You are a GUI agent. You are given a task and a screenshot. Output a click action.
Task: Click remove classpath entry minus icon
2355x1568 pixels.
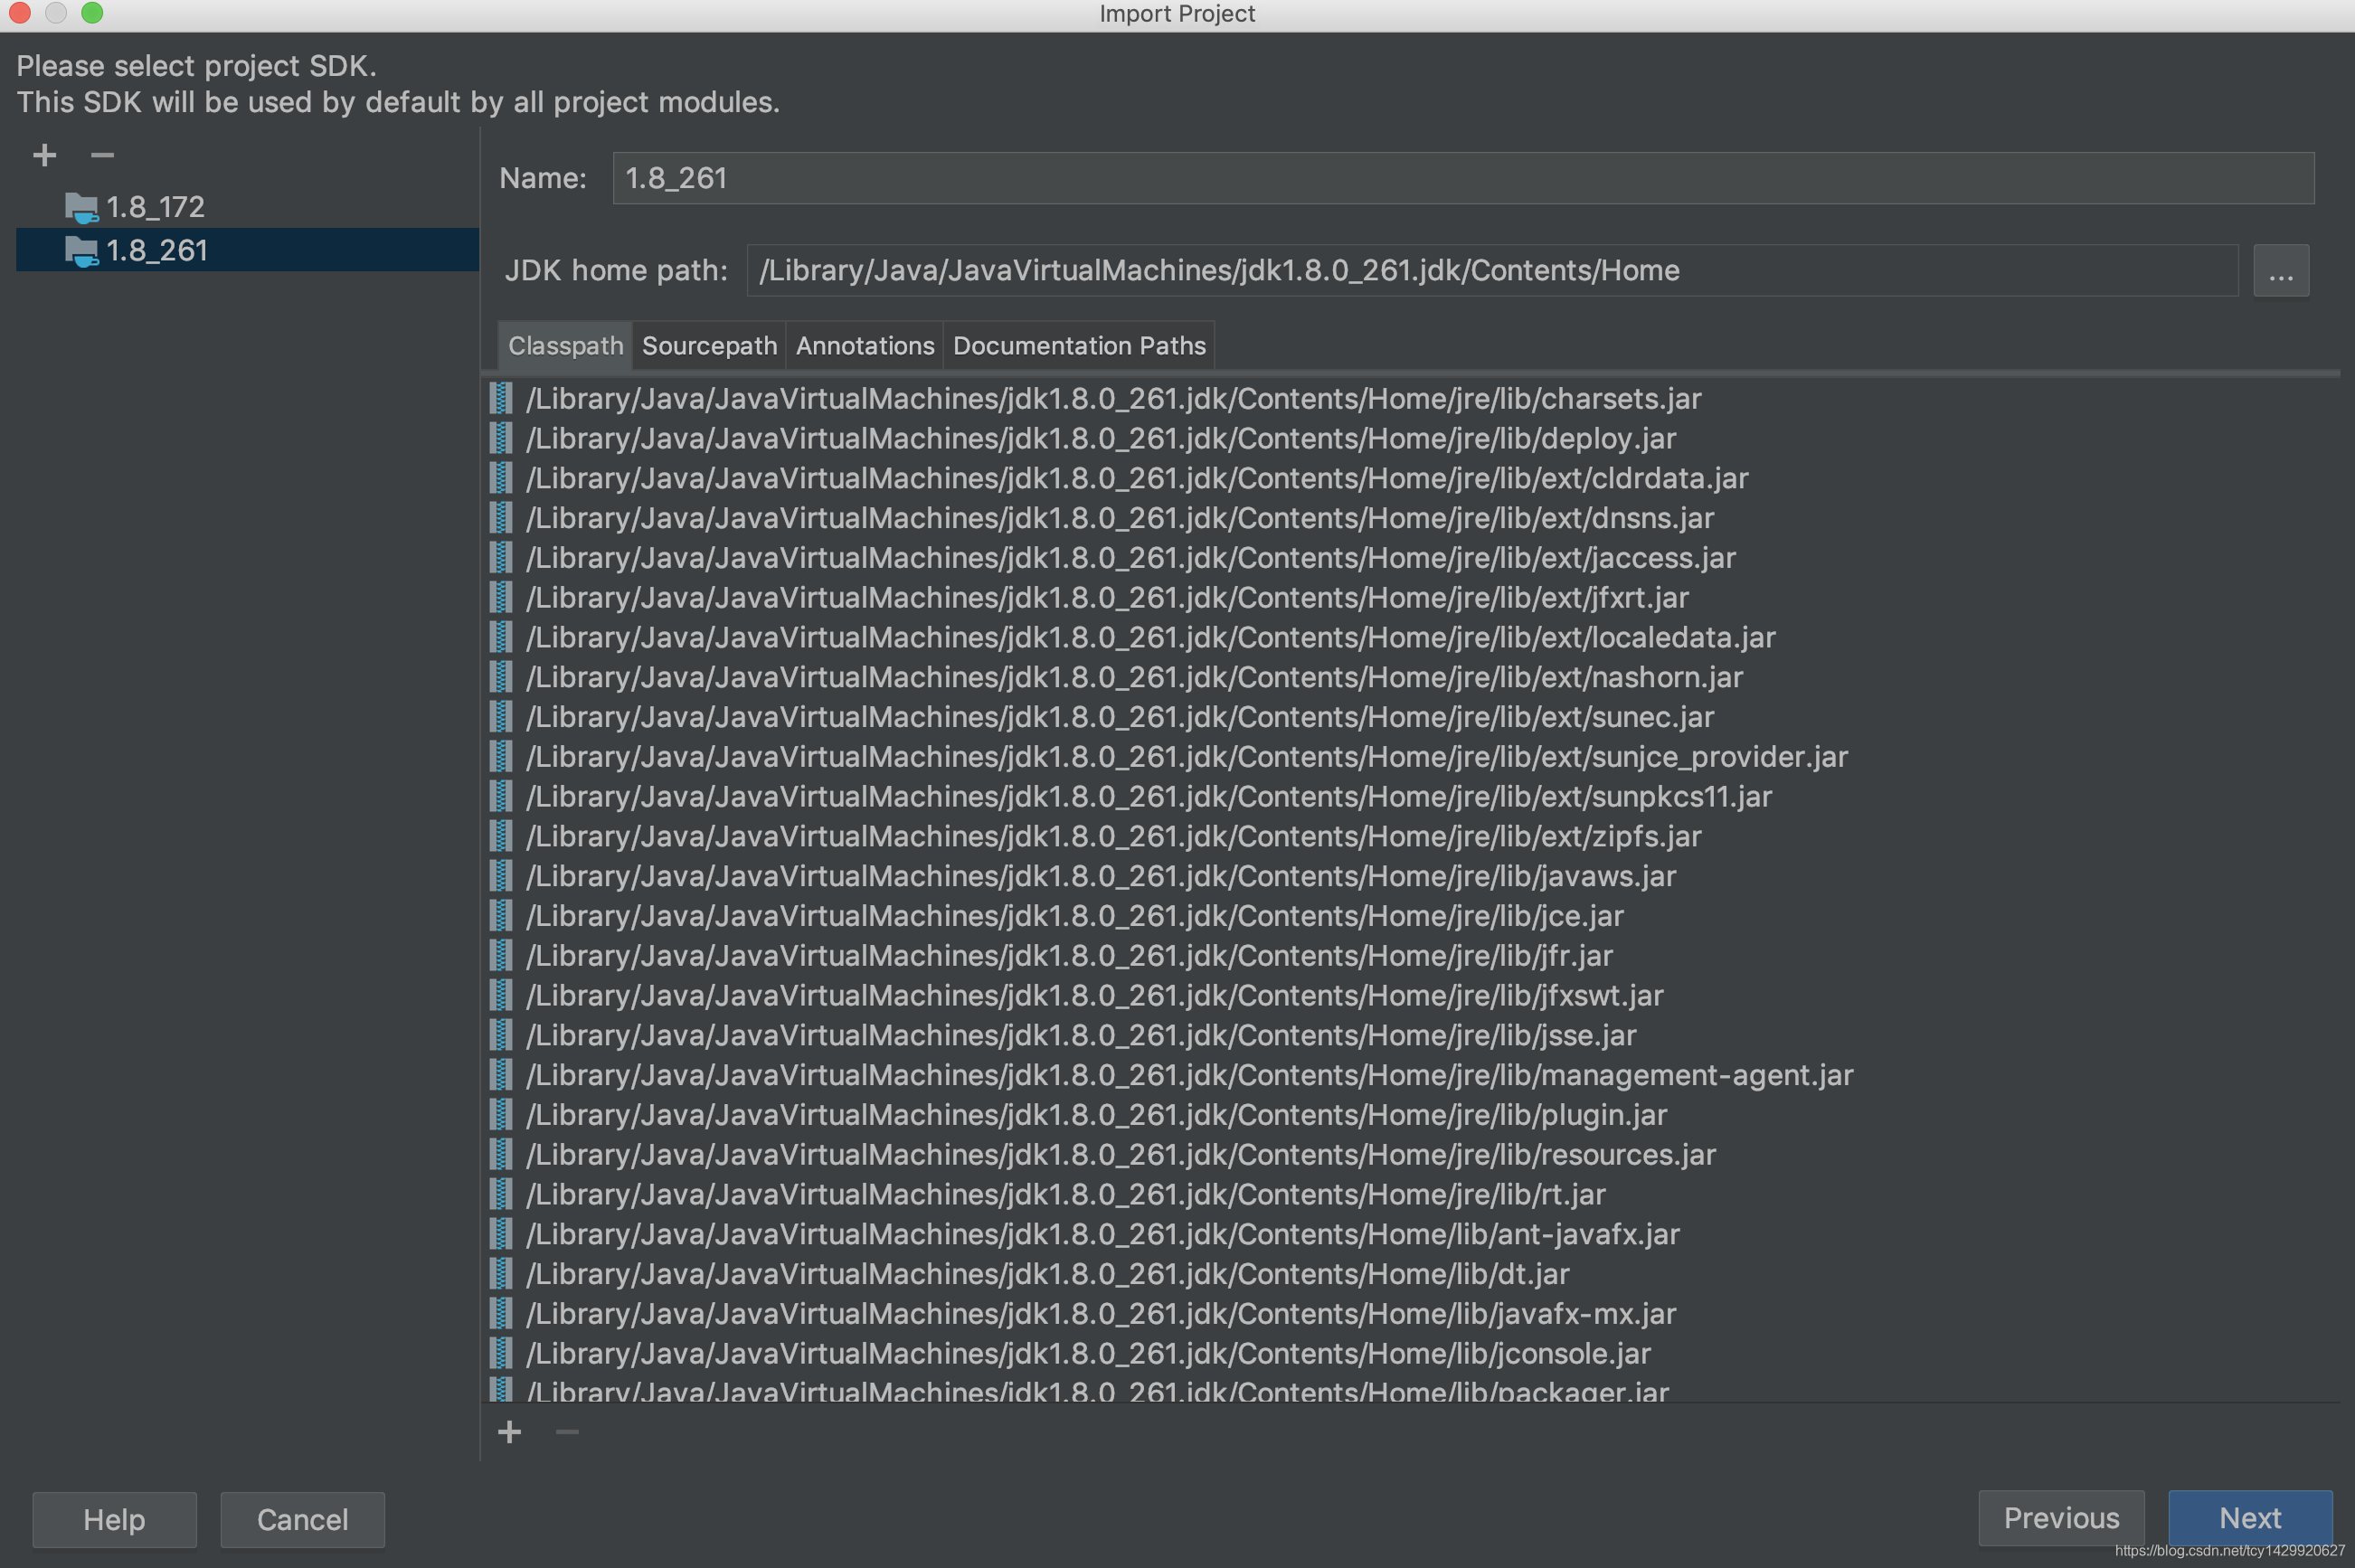pyautogui.click(x=567, y=1432)
